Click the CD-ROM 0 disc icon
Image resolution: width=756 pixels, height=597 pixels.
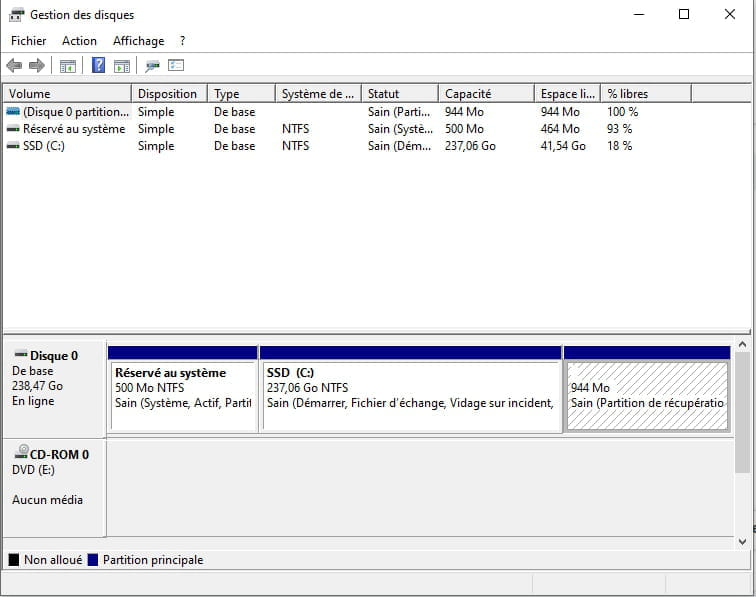point(20,453)
